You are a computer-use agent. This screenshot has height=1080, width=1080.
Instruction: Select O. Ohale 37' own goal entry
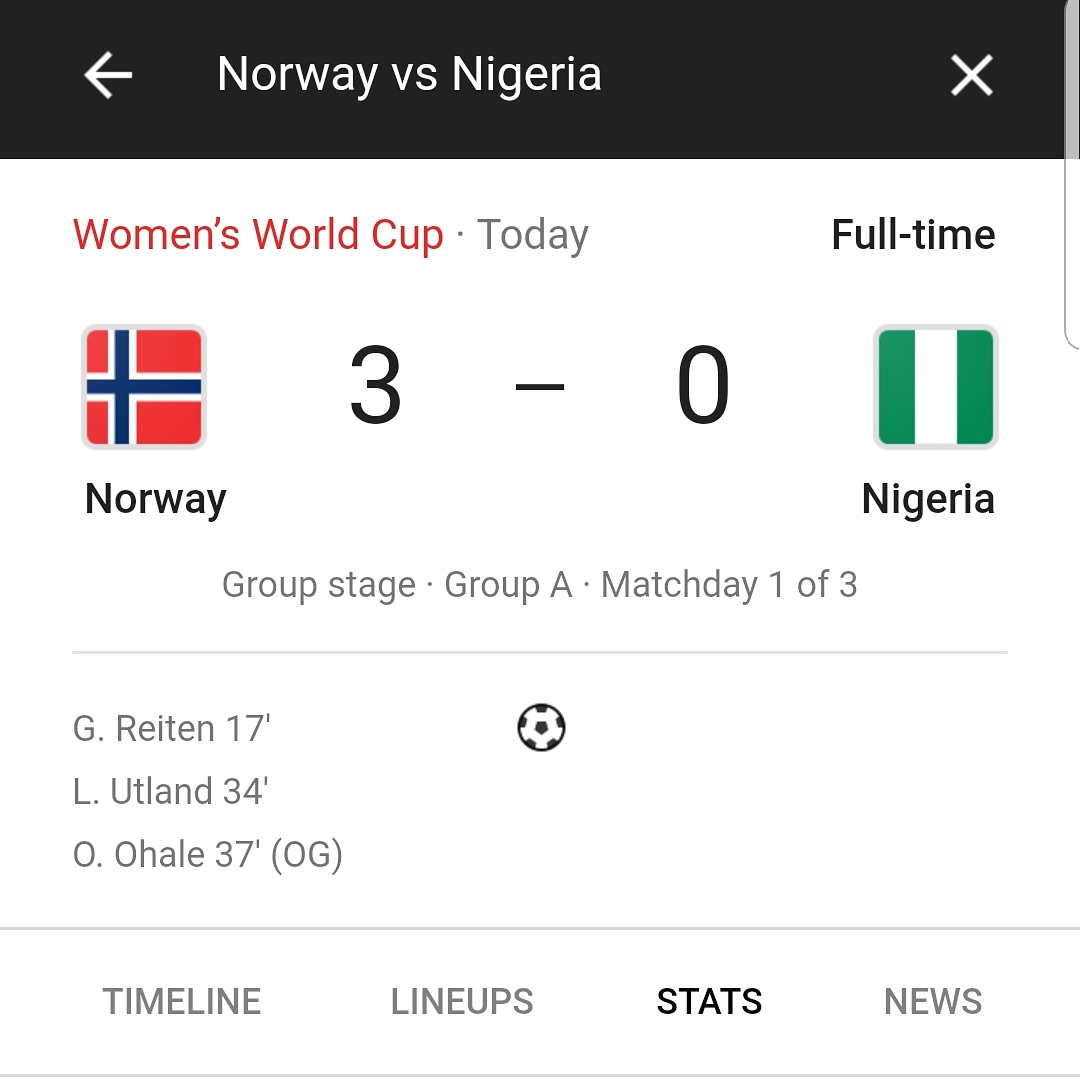(208, 855)
